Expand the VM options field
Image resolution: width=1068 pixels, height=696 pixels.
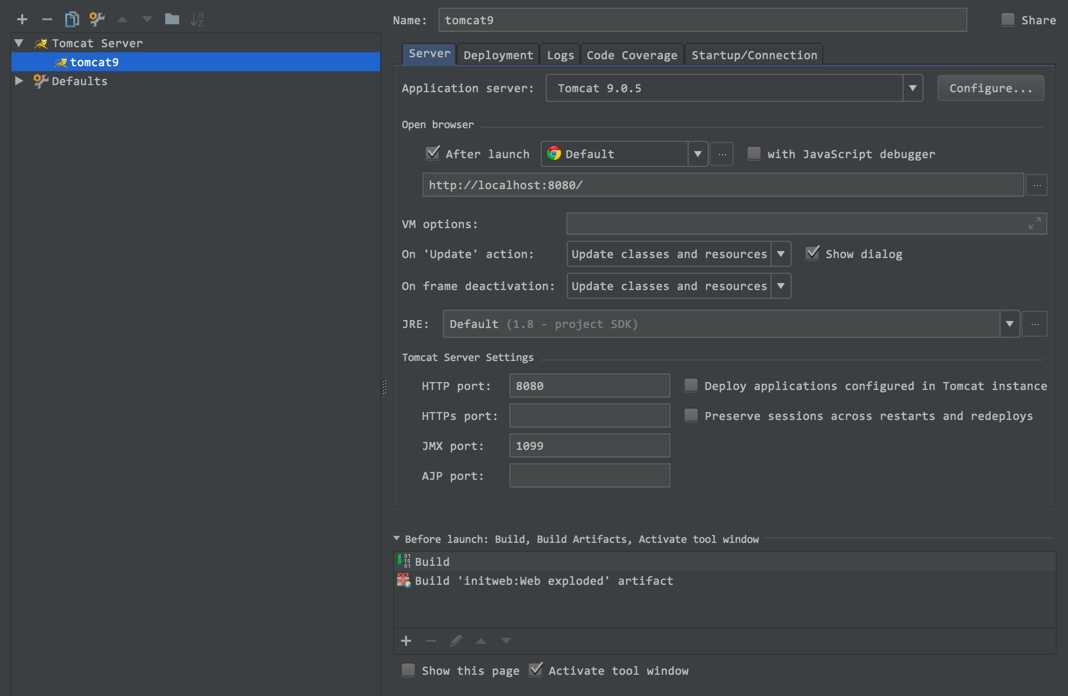click(x=1035, y=223)
